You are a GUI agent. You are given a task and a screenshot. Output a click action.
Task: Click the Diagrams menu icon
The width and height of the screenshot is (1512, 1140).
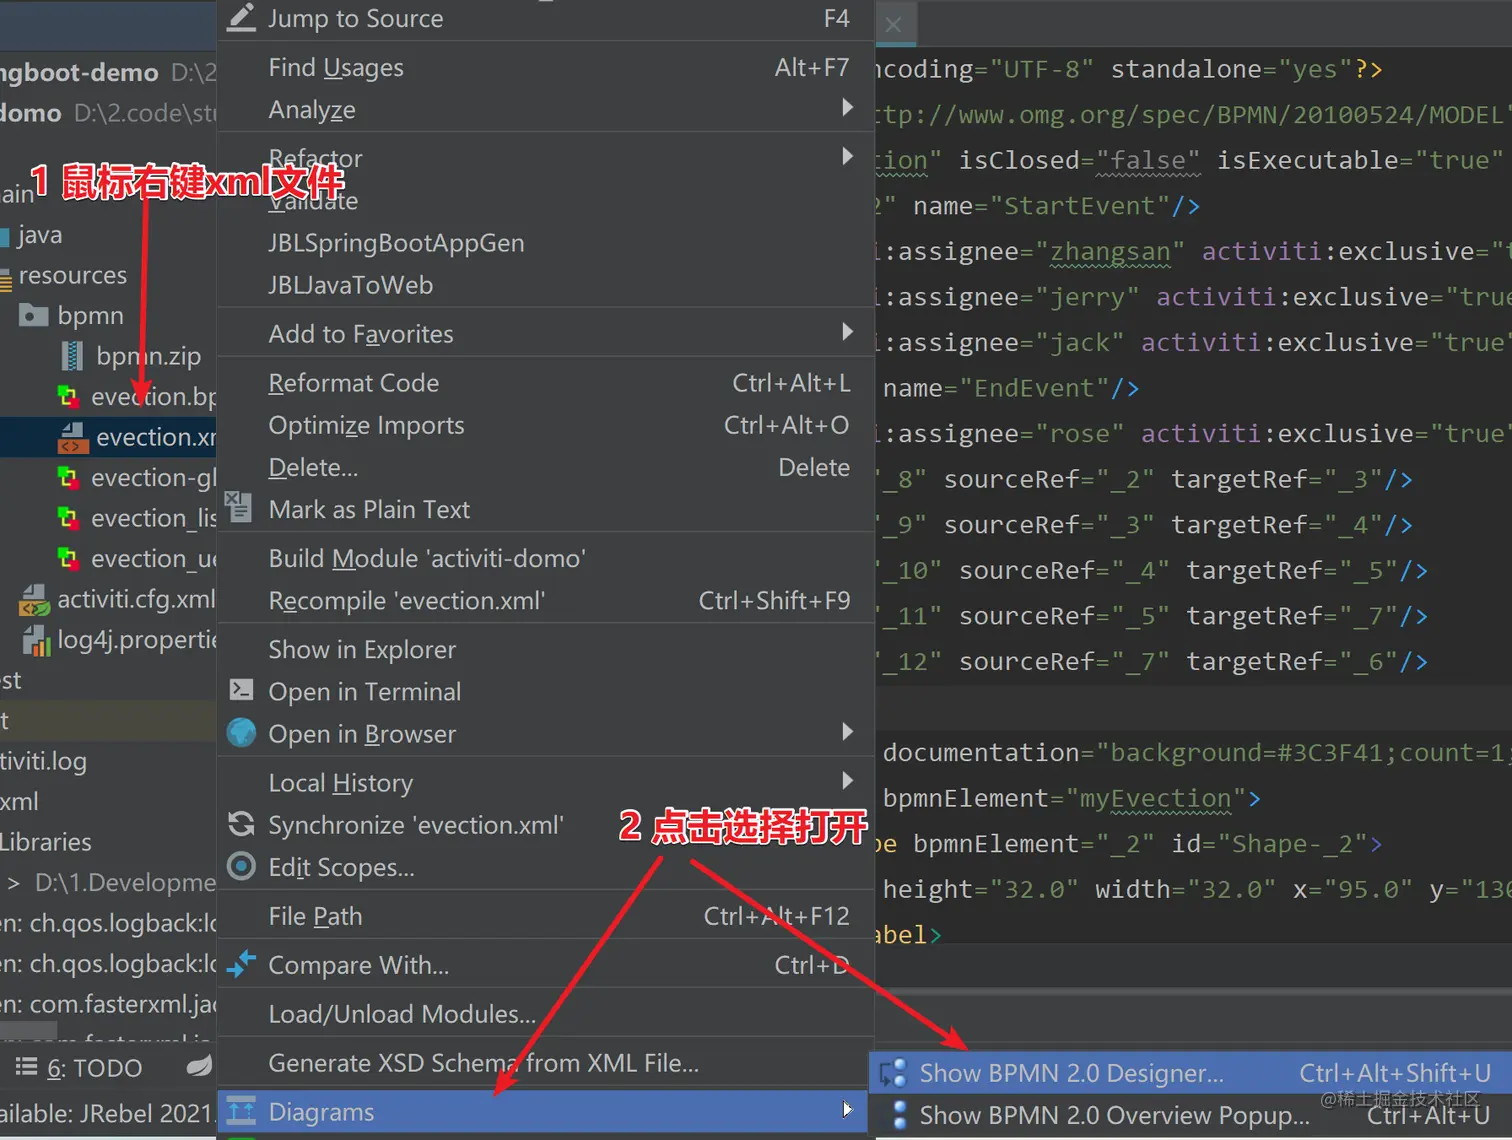241,1110
